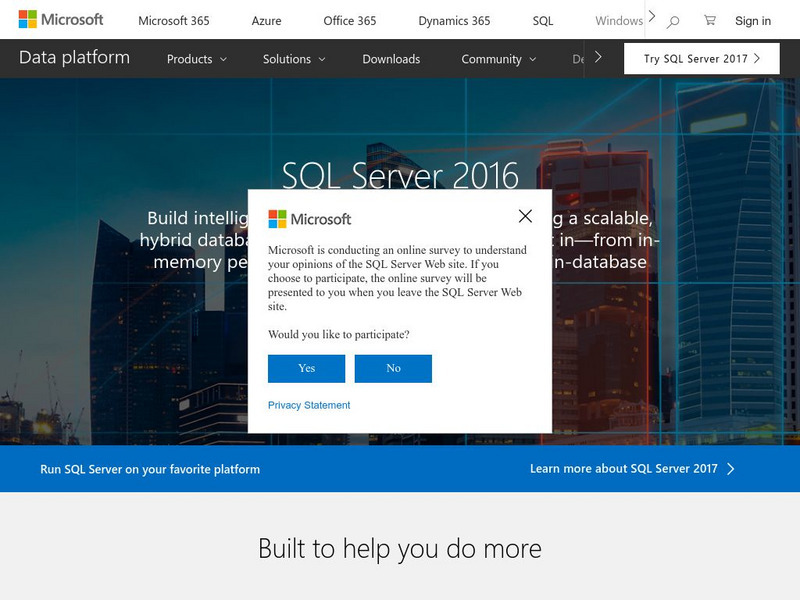800x600 pixels.
Task: Answer Yes to the survey
Action: coord(307,368)
